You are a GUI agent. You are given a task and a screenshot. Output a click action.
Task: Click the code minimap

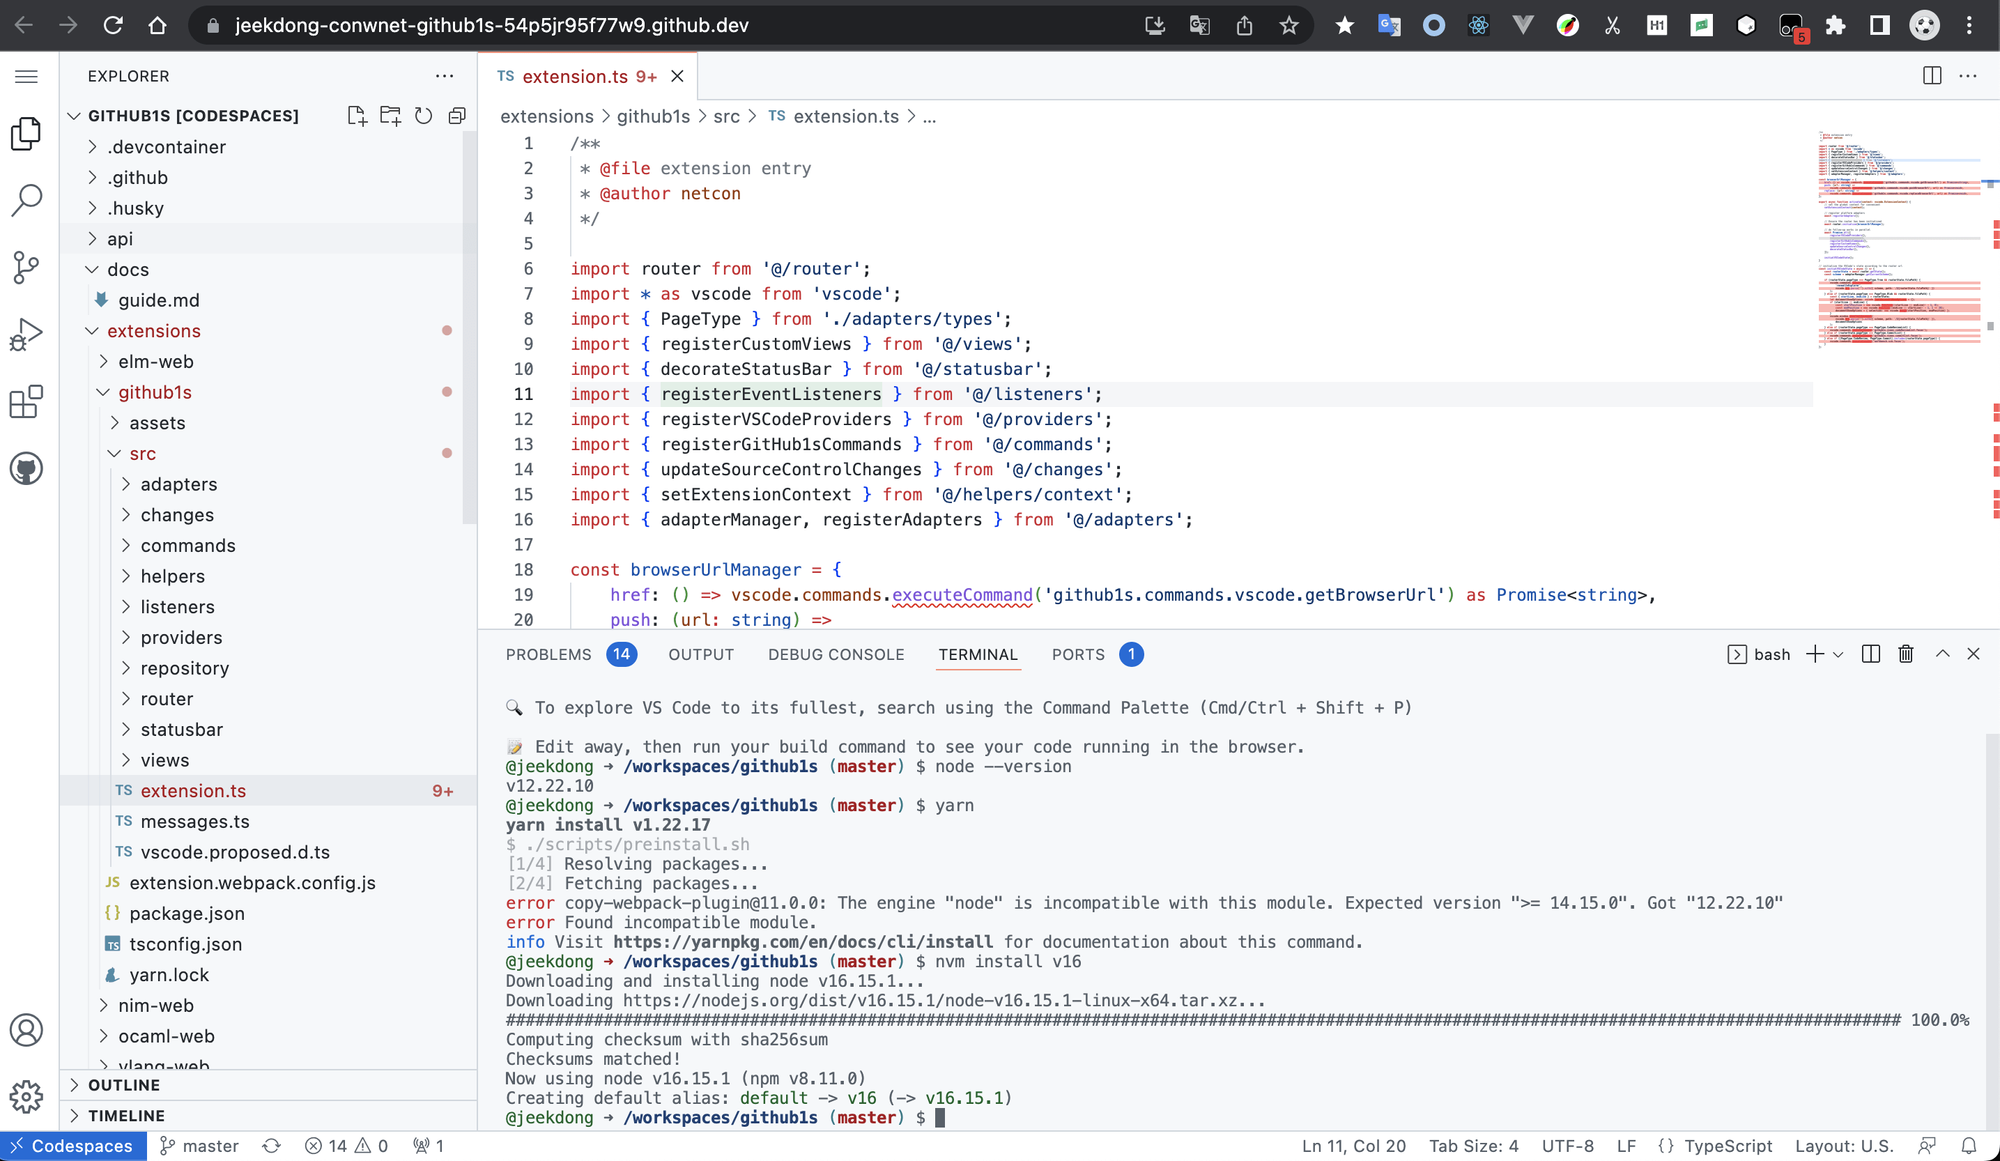pos(1898,240)
